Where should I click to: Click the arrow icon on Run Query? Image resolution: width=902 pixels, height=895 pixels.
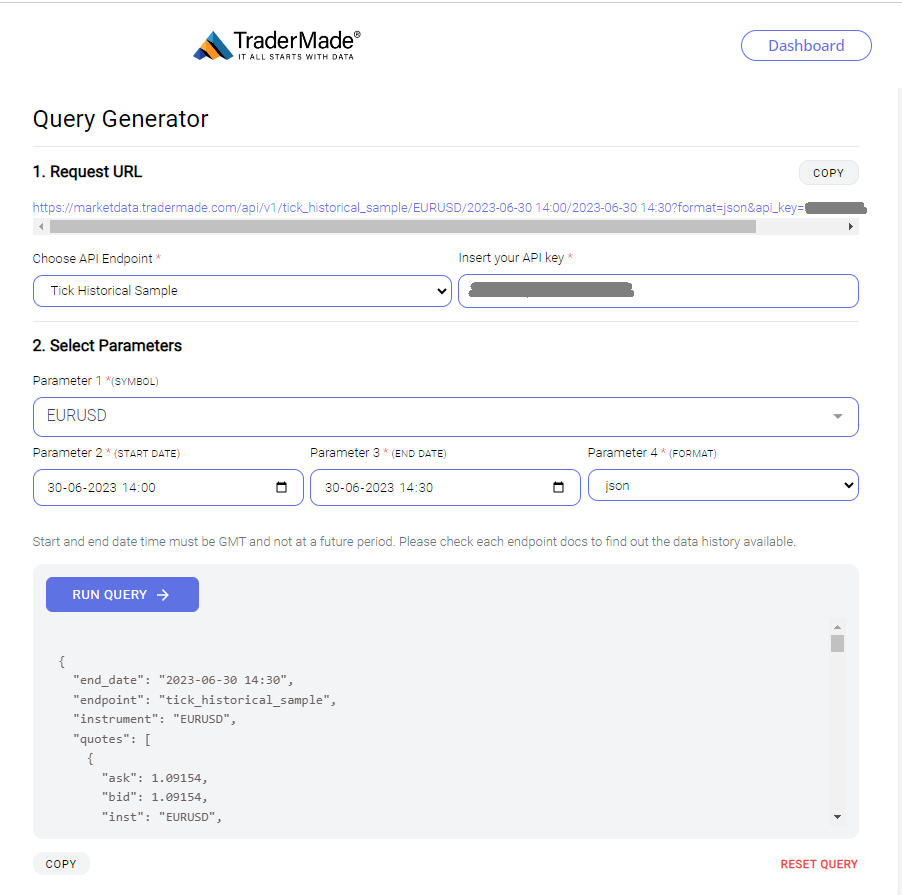163,595
